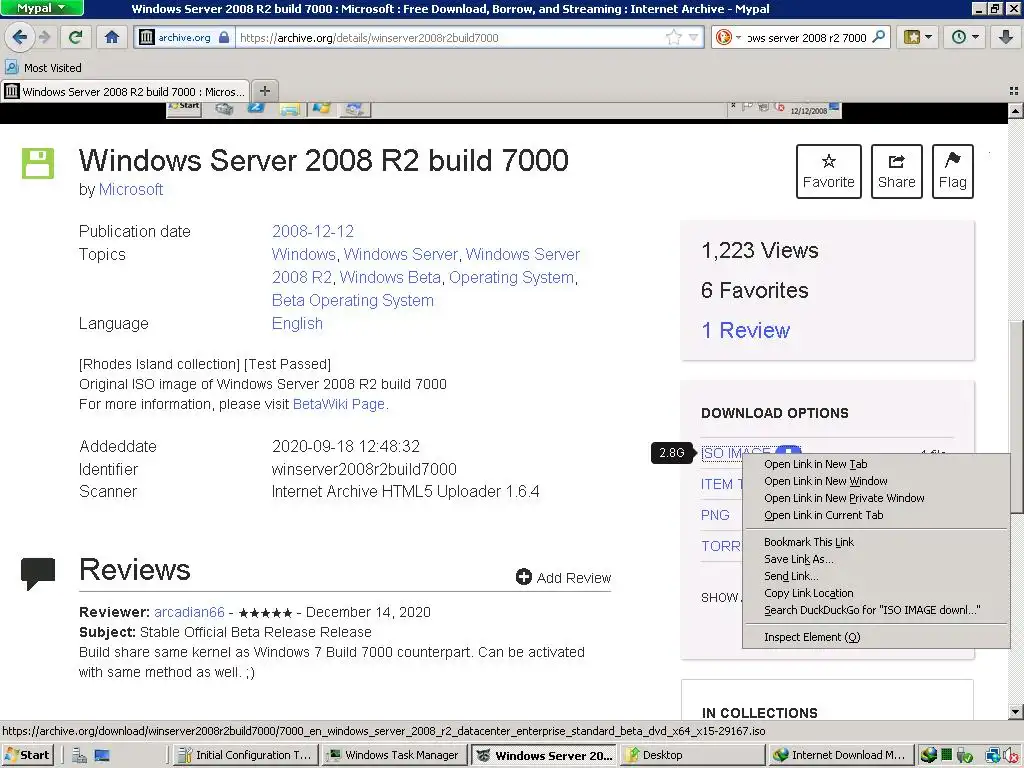1024x768 pixels.
Task: Open reviewer arcadian66 profile link
Action: click(x=189, y=612)
